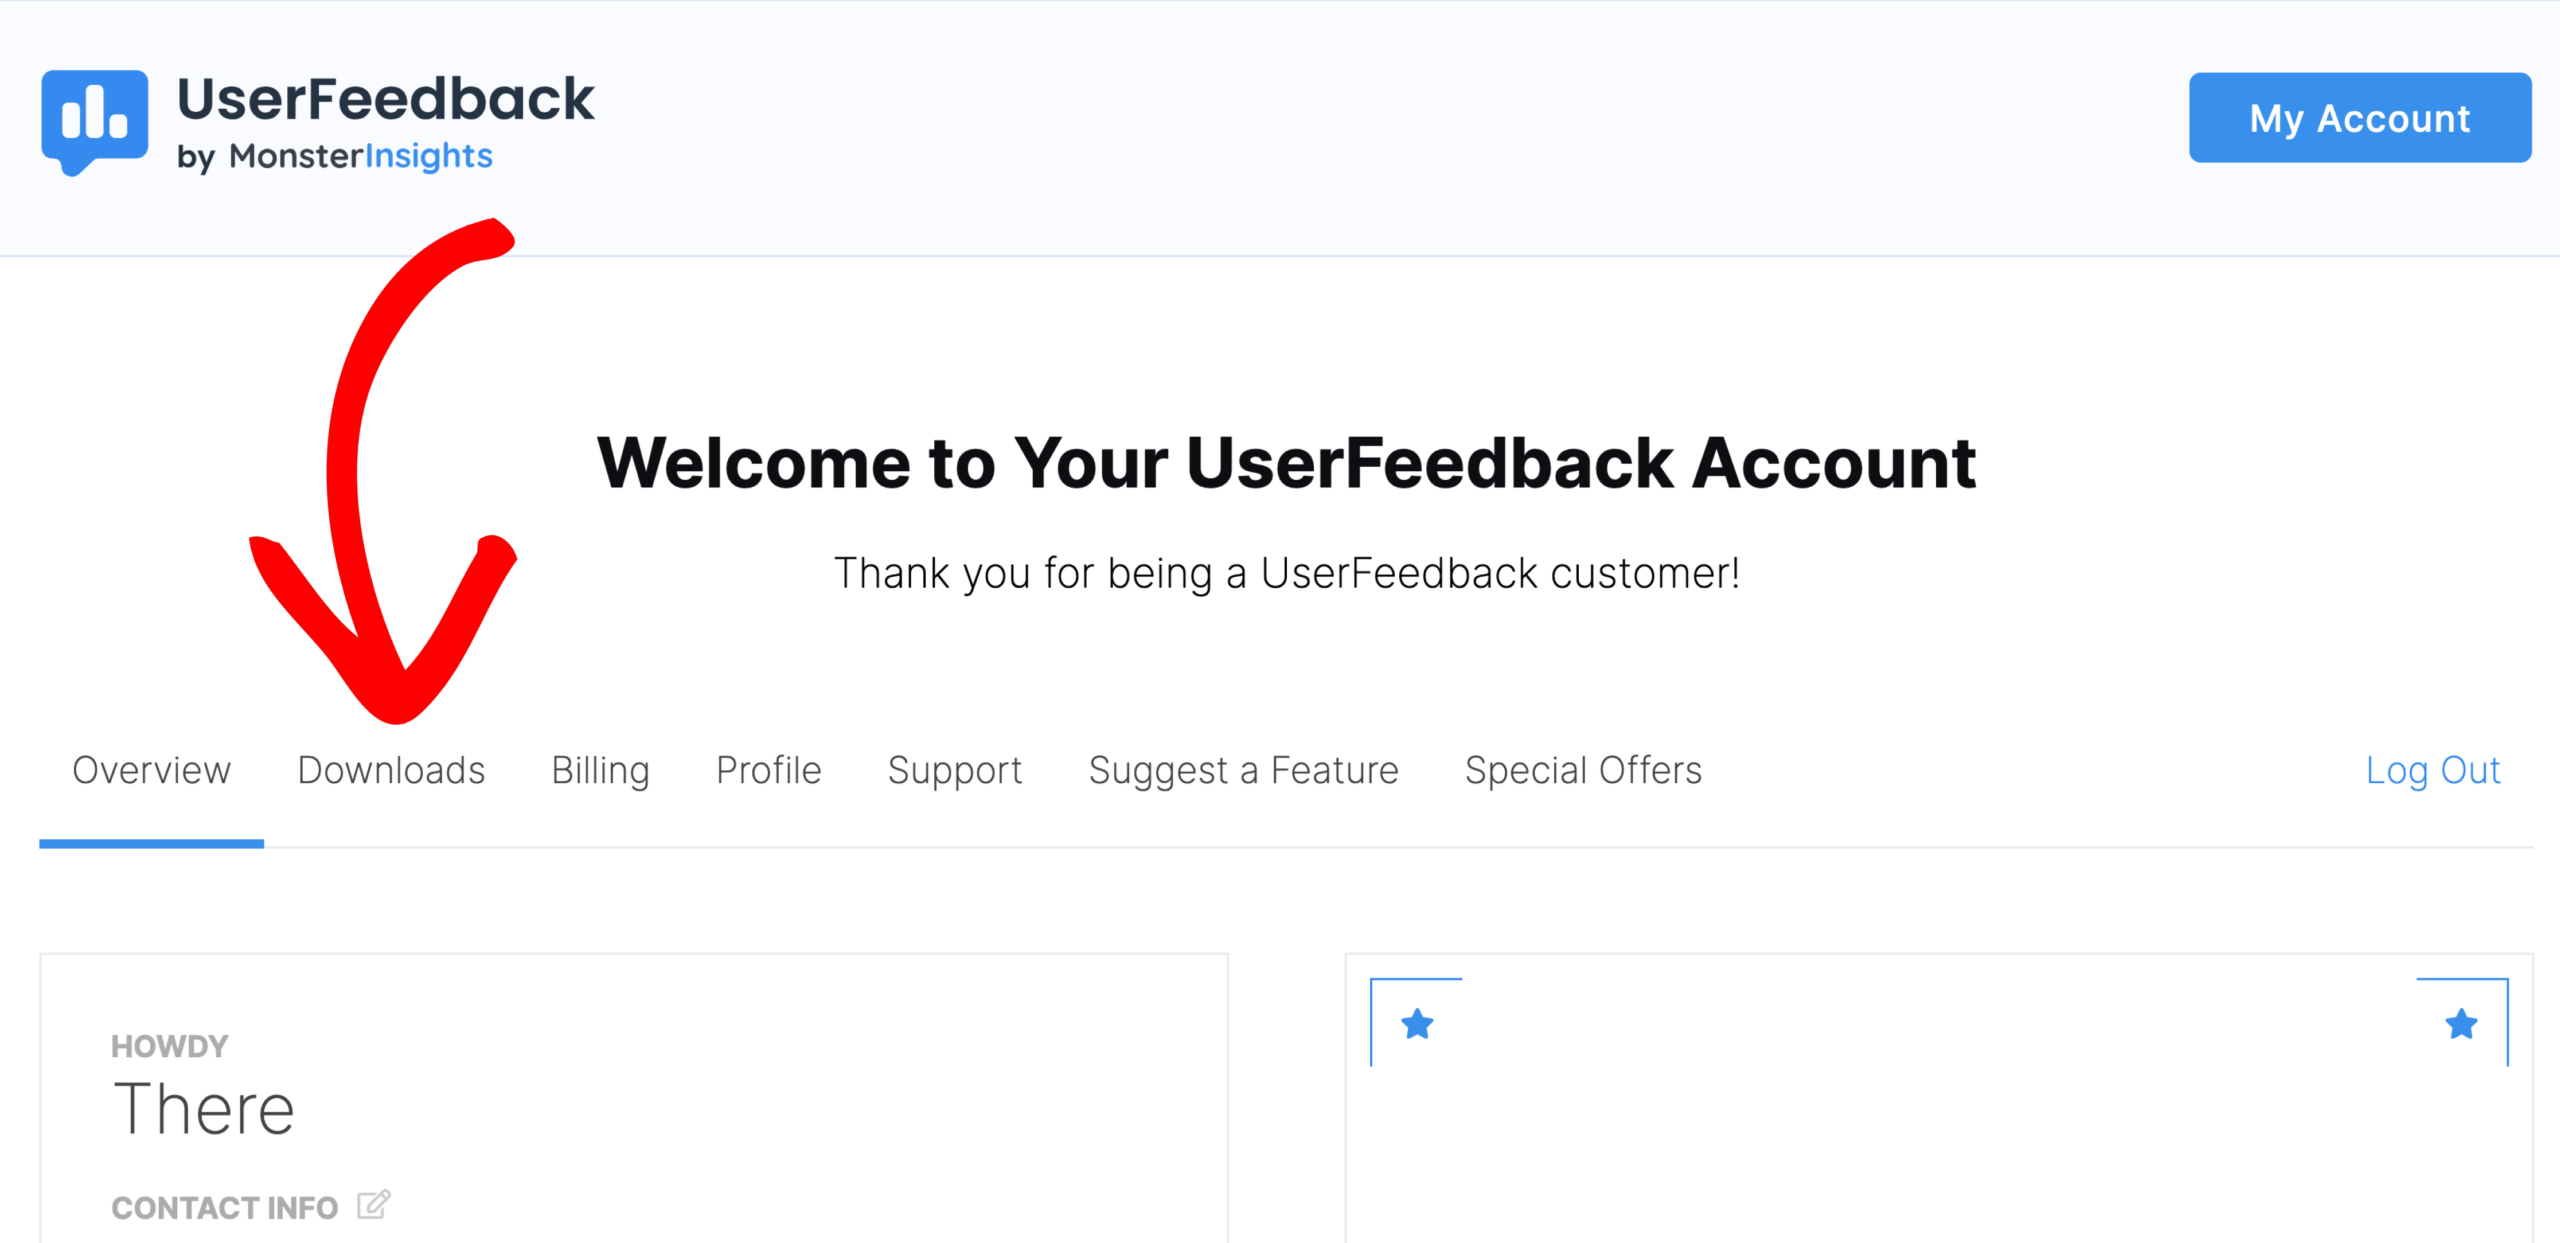Click the left blue star icon

pyautogui.click(x=1417, y=1024)
